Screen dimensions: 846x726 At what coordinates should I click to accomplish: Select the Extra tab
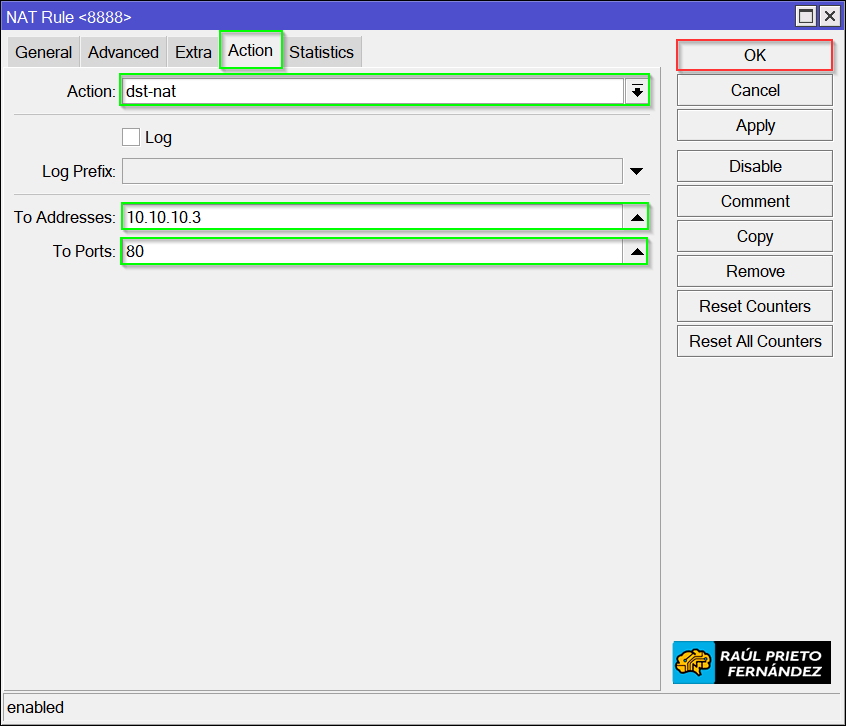coord(193,53)
